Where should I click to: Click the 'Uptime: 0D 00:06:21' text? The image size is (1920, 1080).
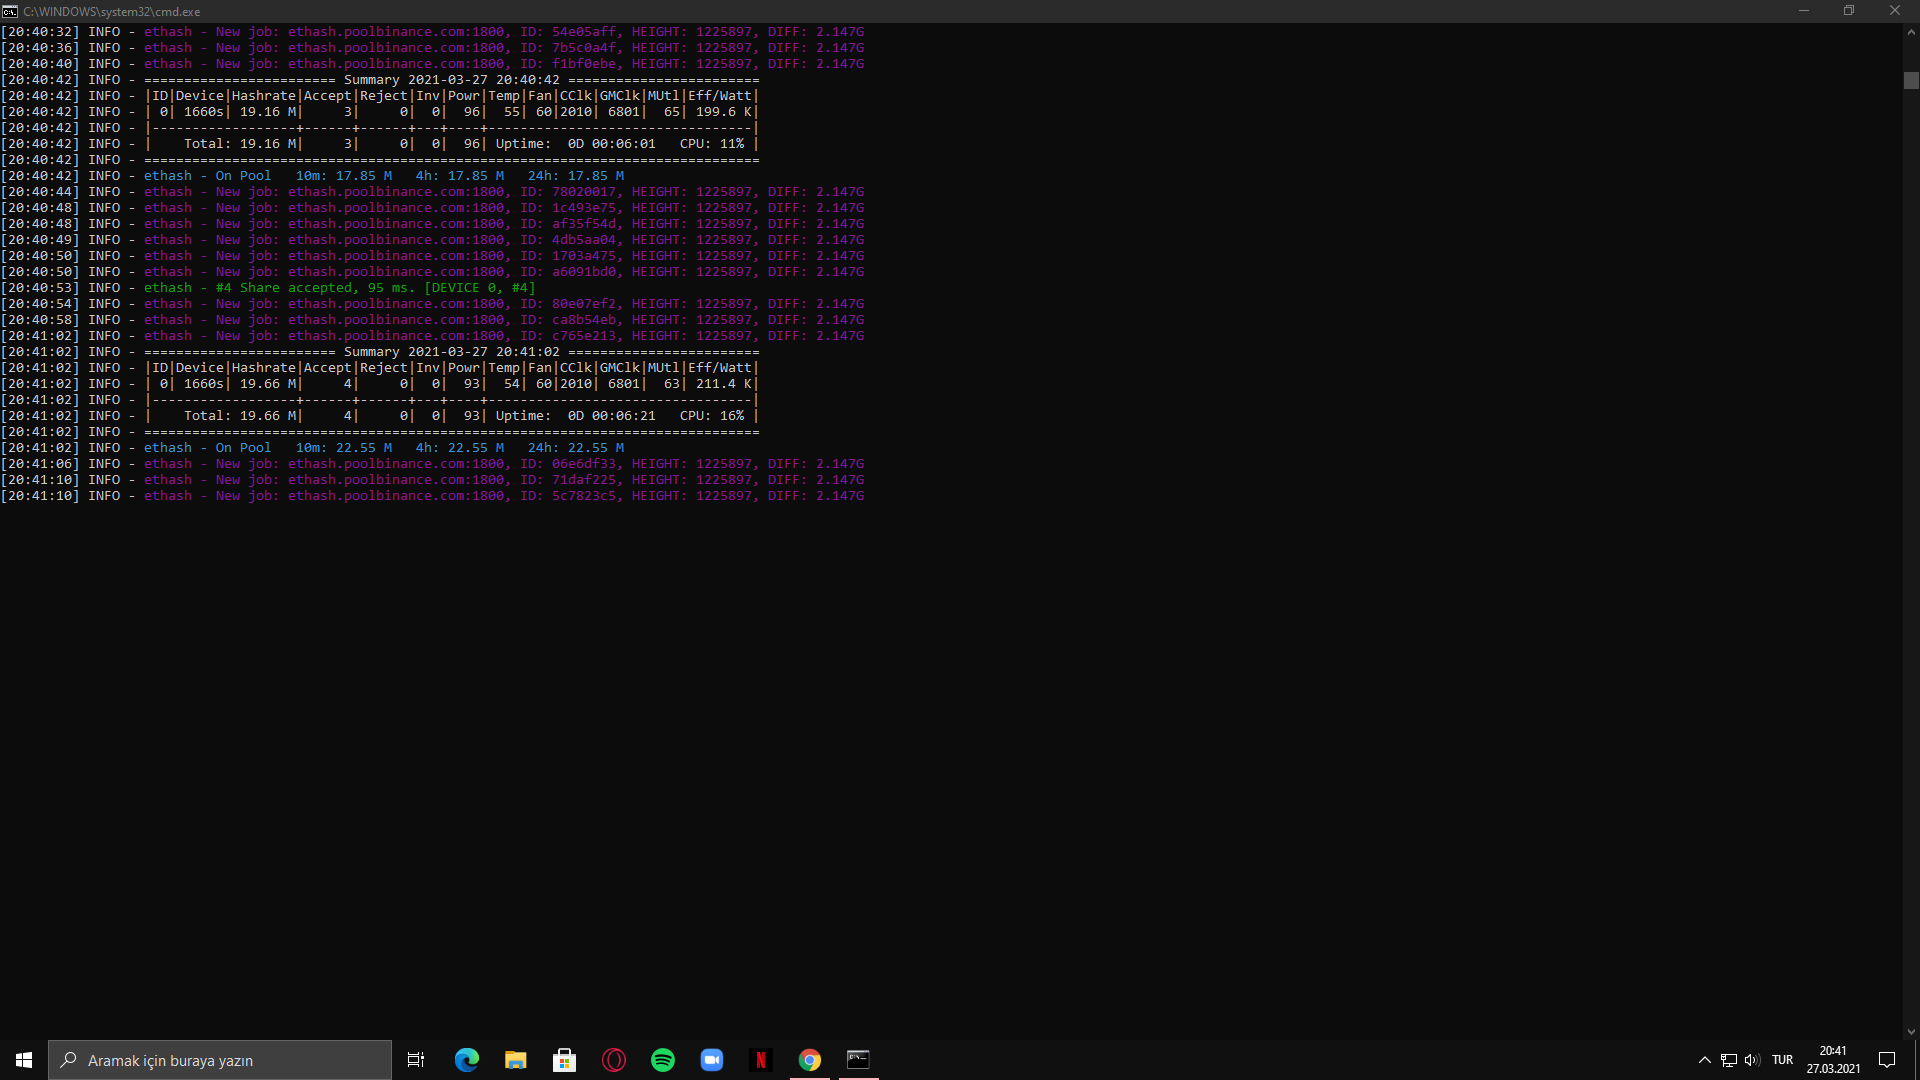click(x=576, y=416)
